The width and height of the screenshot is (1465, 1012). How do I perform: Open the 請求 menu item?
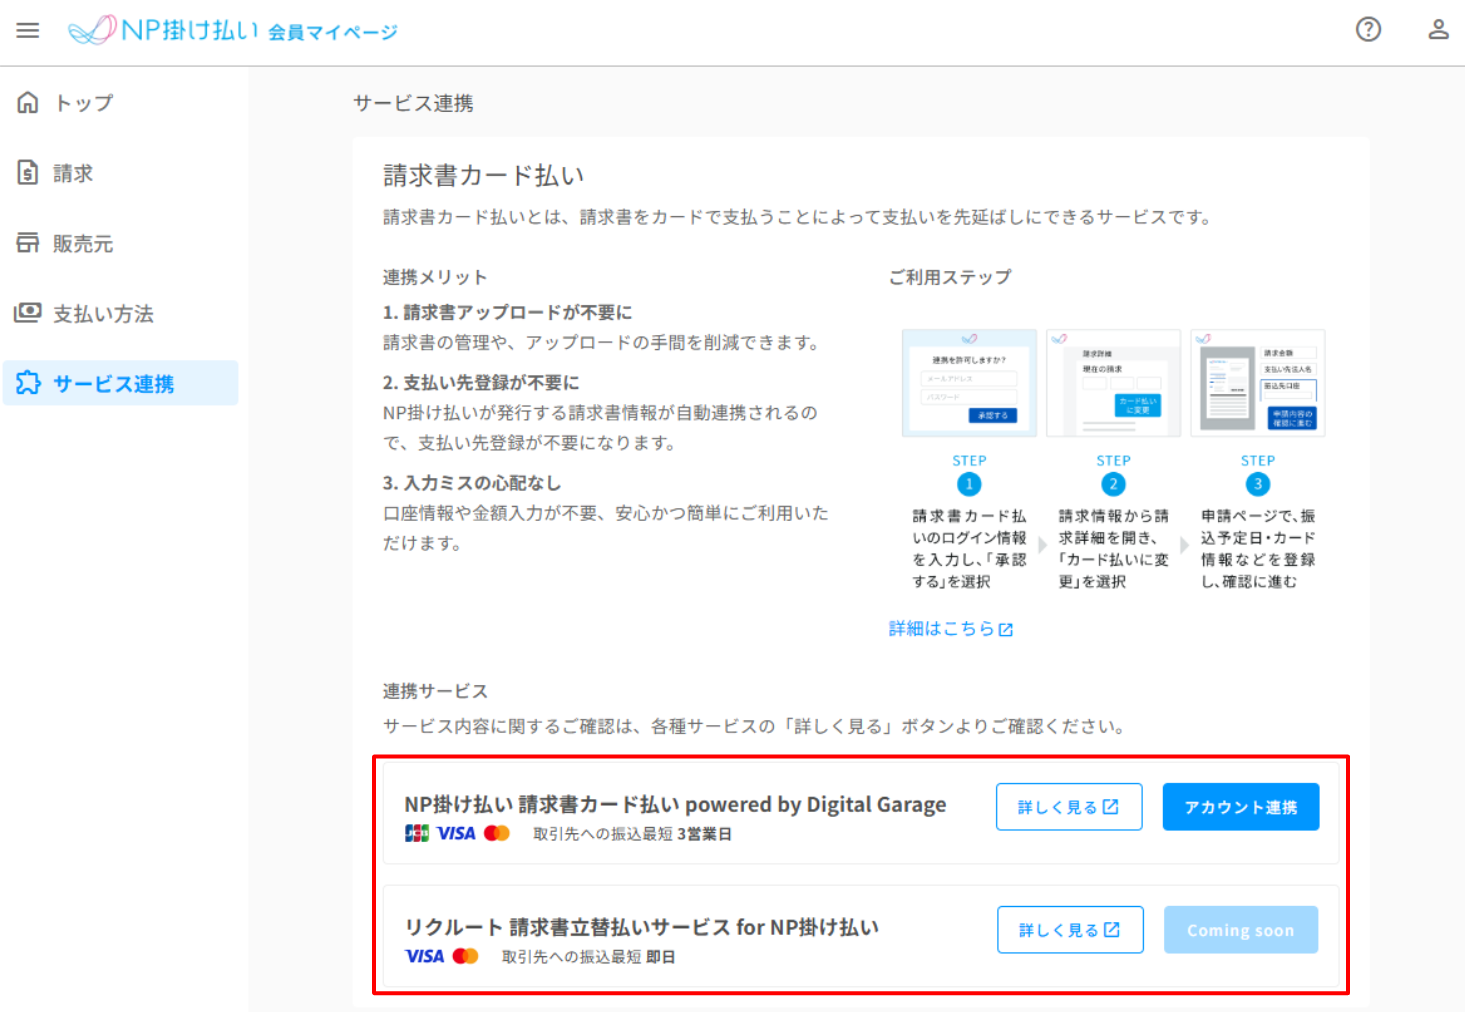(x=73, y=173)
